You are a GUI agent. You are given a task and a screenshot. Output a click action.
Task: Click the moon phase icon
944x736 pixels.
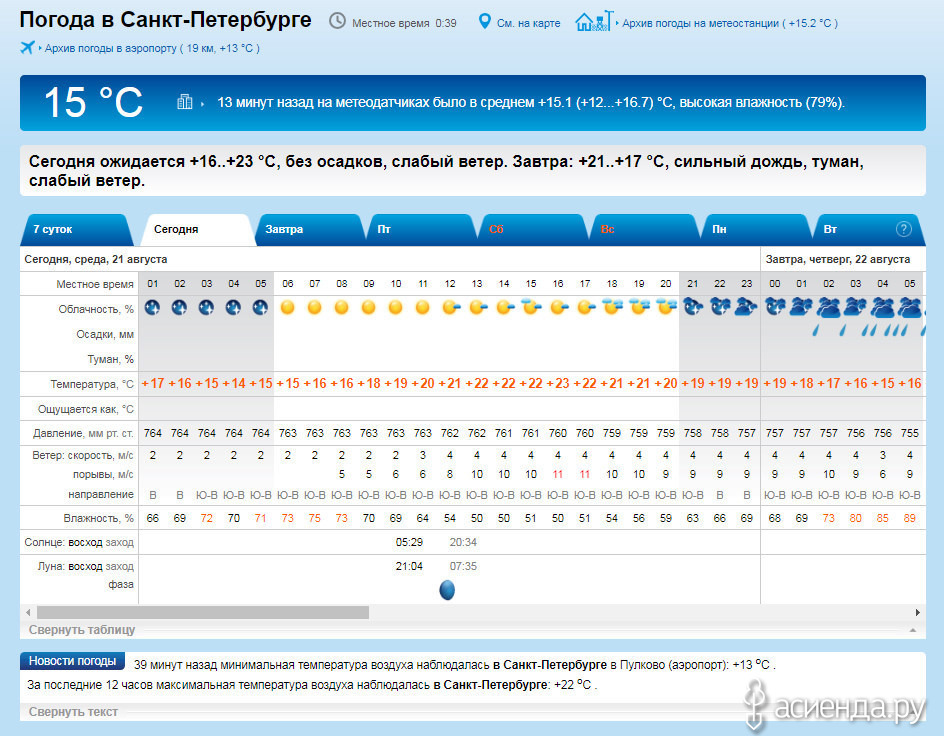[x=447, y=590]
